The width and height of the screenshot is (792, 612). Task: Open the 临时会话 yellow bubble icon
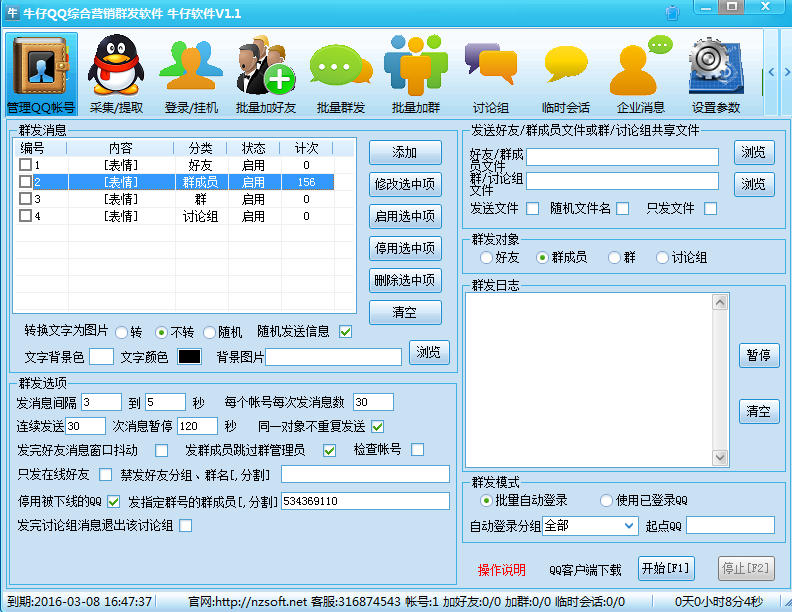coord(566,74)
